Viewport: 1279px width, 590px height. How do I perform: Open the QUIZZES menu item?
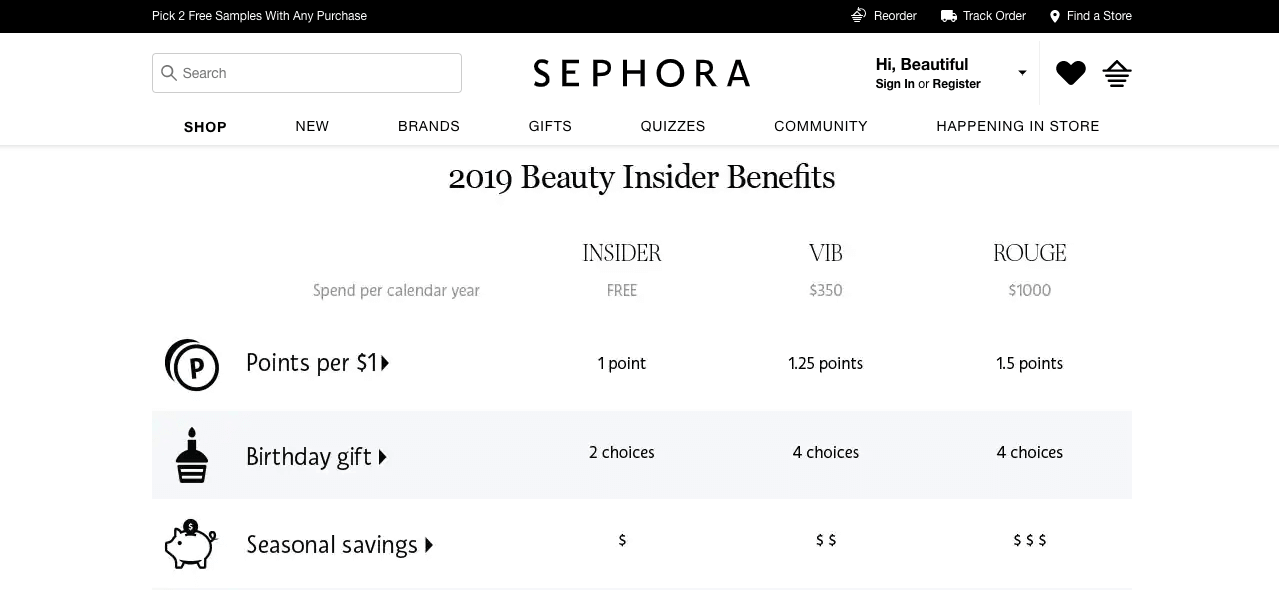click(673, 126)
